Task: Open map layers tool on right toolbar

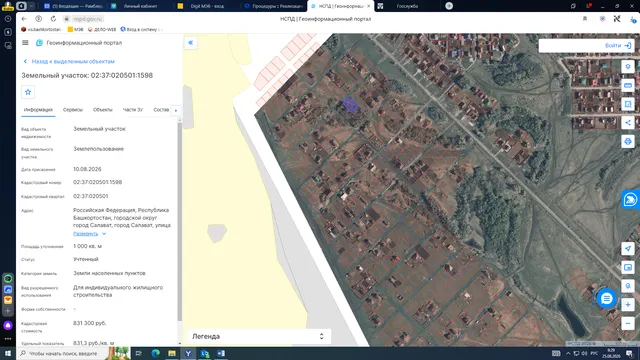Action: [627, 67]
